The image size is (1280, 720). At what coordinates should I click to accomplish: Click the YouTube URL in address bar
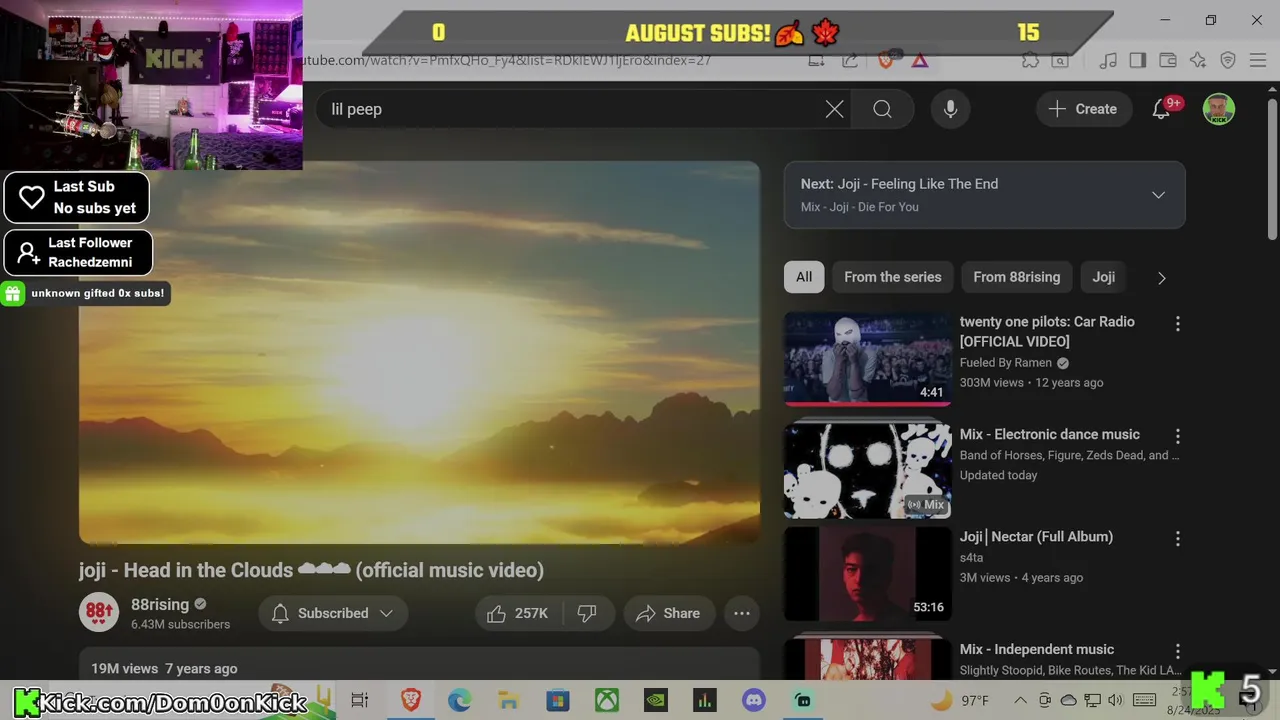pos(506,60)
